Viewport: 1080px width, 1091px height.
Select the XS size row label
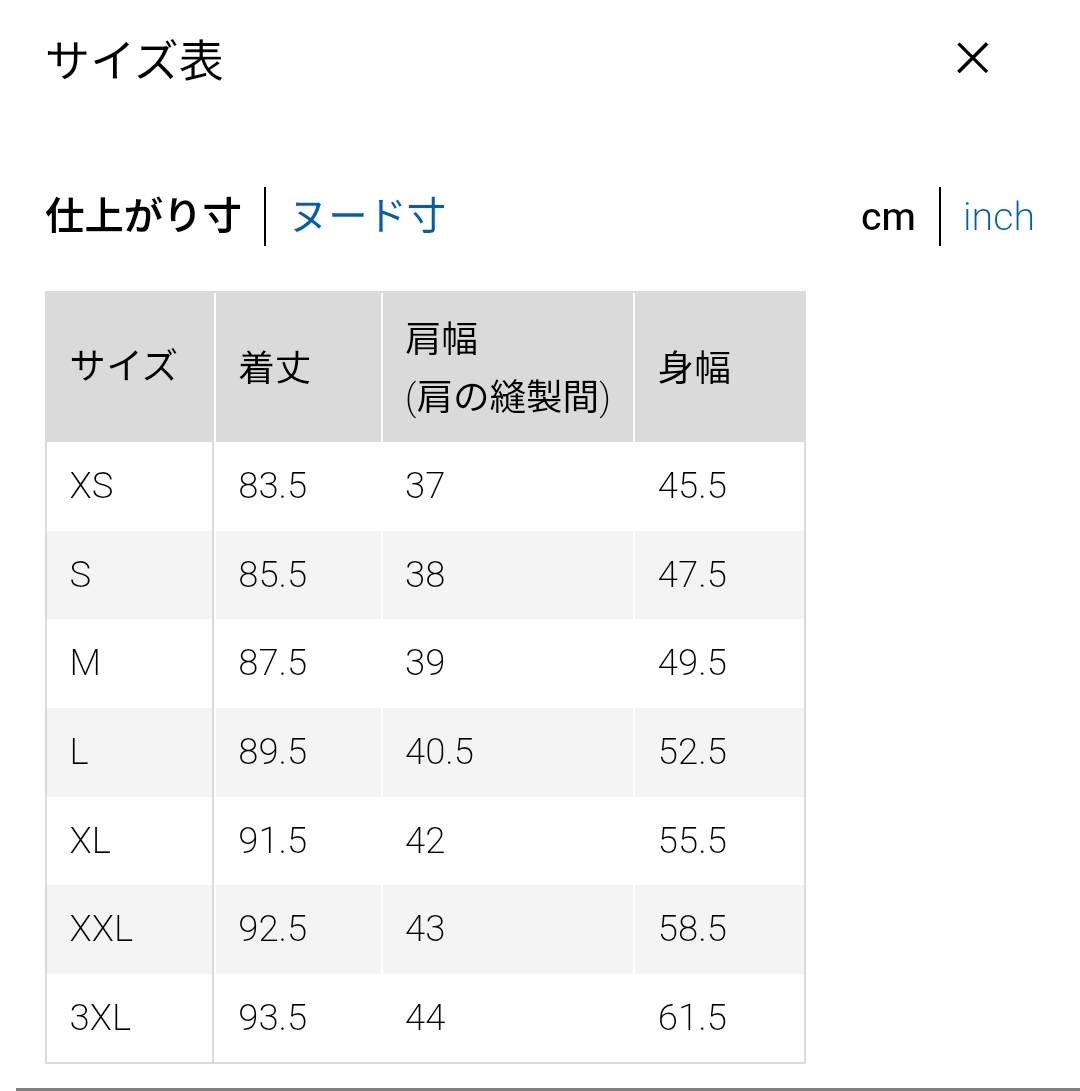92,486
